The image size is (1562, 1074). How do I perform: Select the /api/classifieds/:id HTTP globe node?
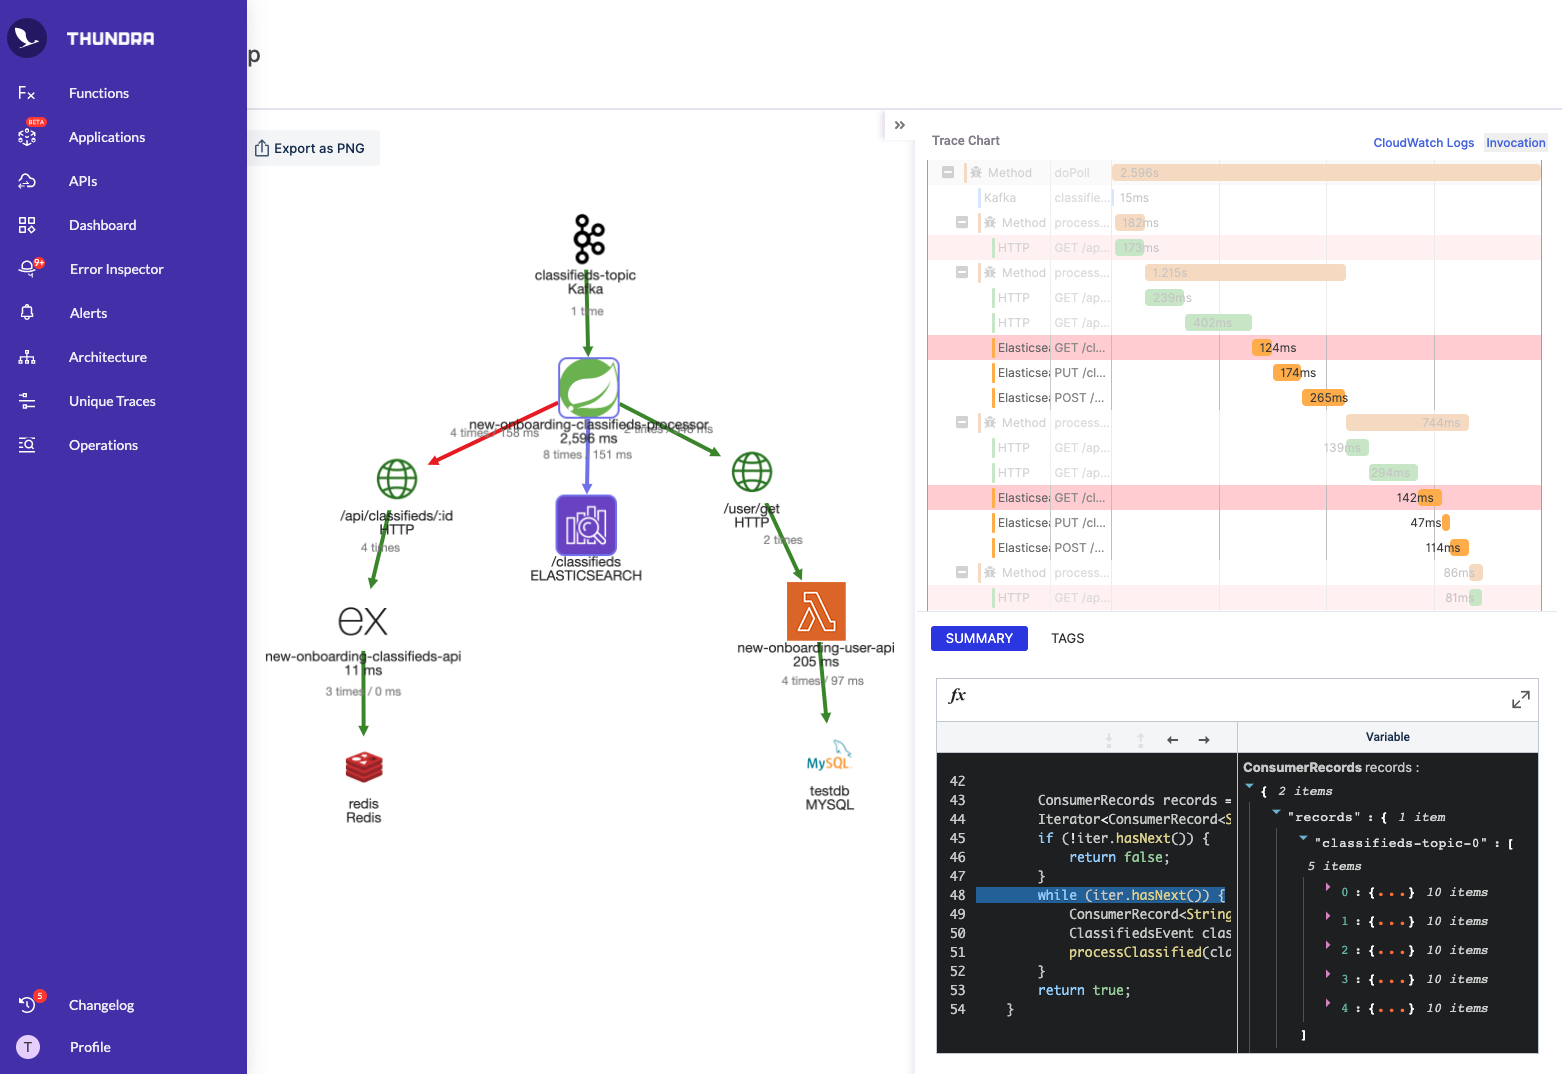coord(397,479)
